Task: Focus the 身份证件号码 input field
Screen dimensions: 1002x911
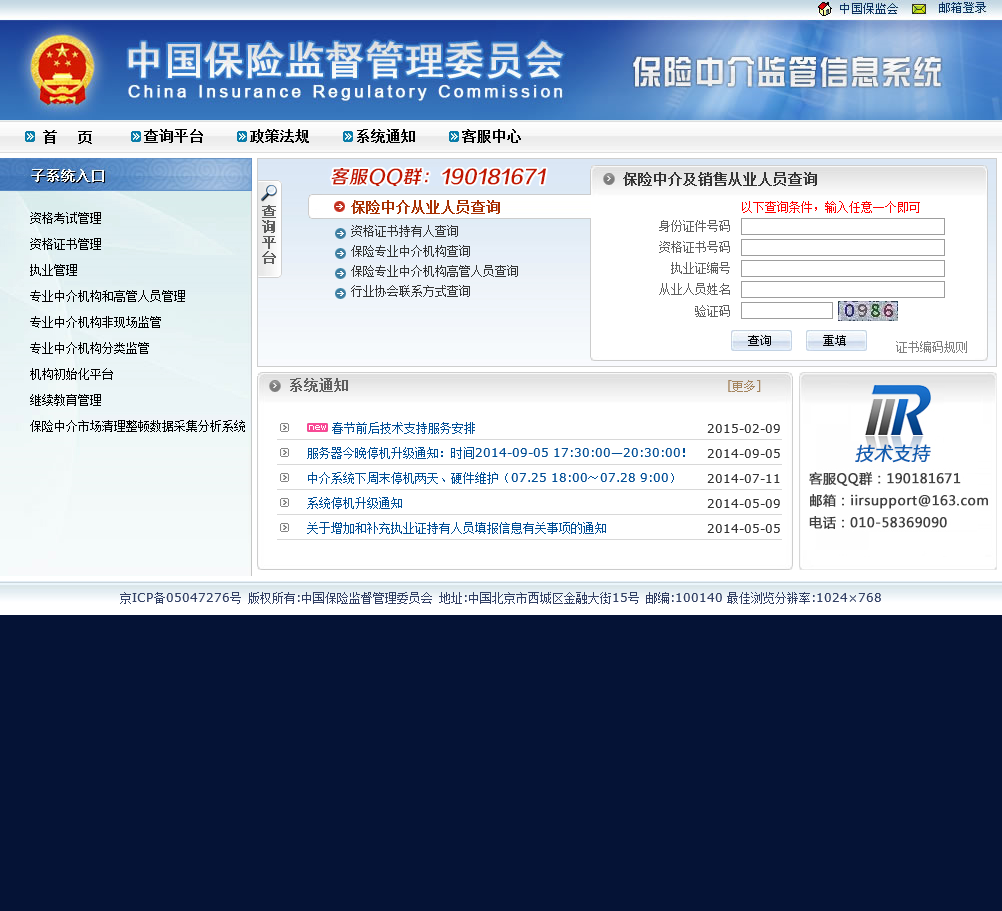Action: pos(843,226)
